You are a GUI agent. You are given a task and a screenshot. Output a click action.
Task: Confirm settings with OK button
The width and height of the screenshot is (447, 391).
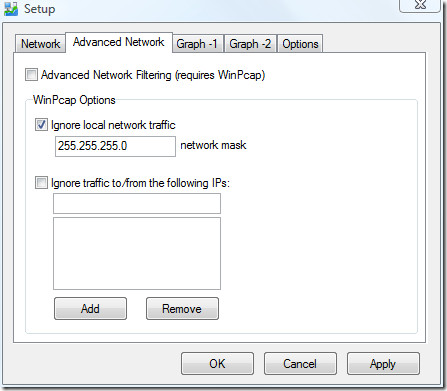click(x=217, y=364)
